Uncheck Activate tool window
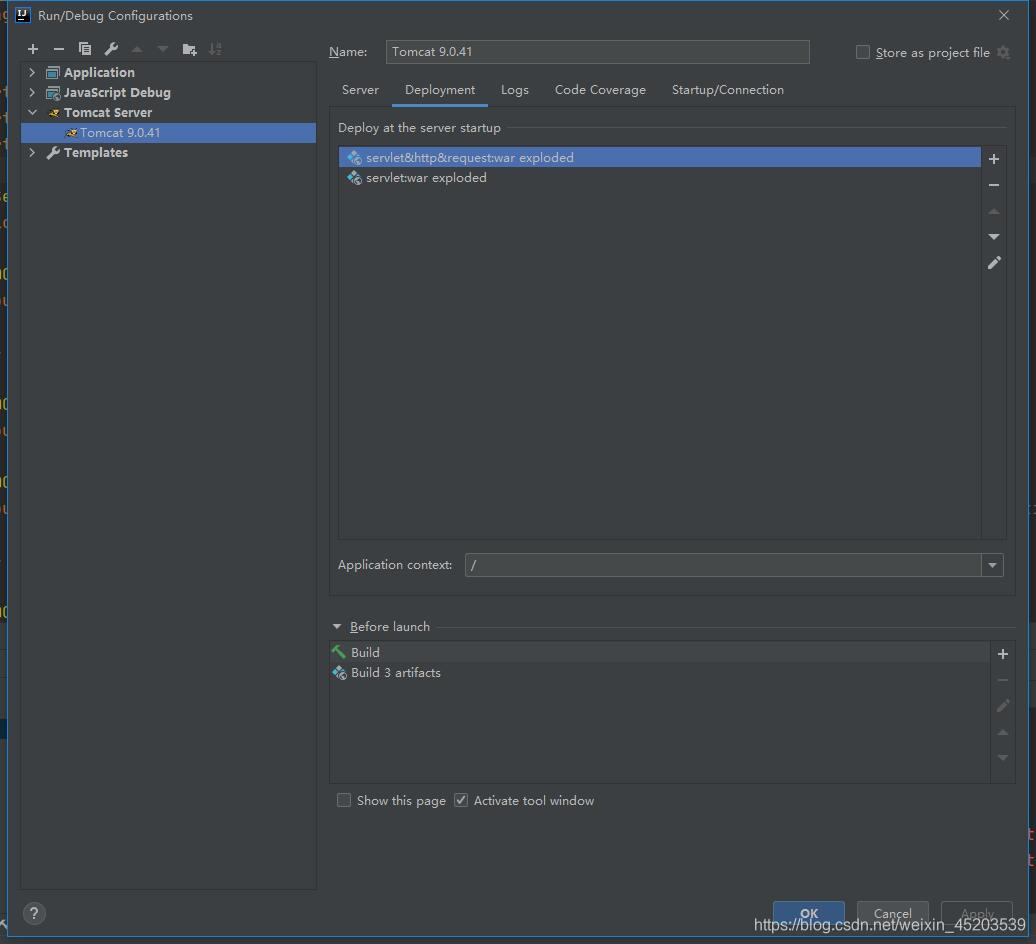The height and width of the screenshot is (944, 1036). 461,801
